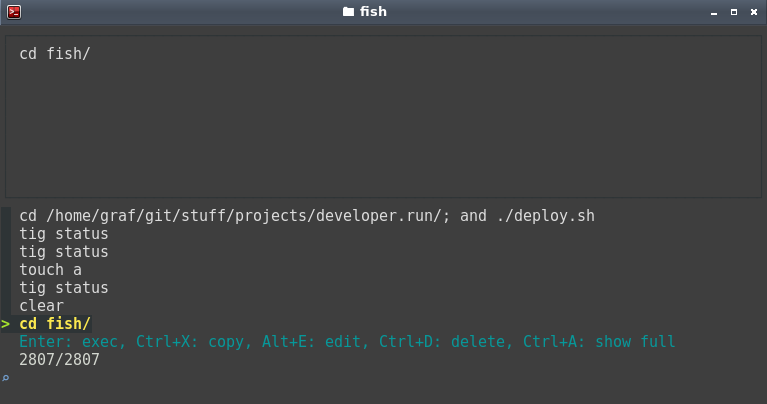
Task: Click the 2807/2807 match counter
Action: pyautogui.click(x=59, y=359)
